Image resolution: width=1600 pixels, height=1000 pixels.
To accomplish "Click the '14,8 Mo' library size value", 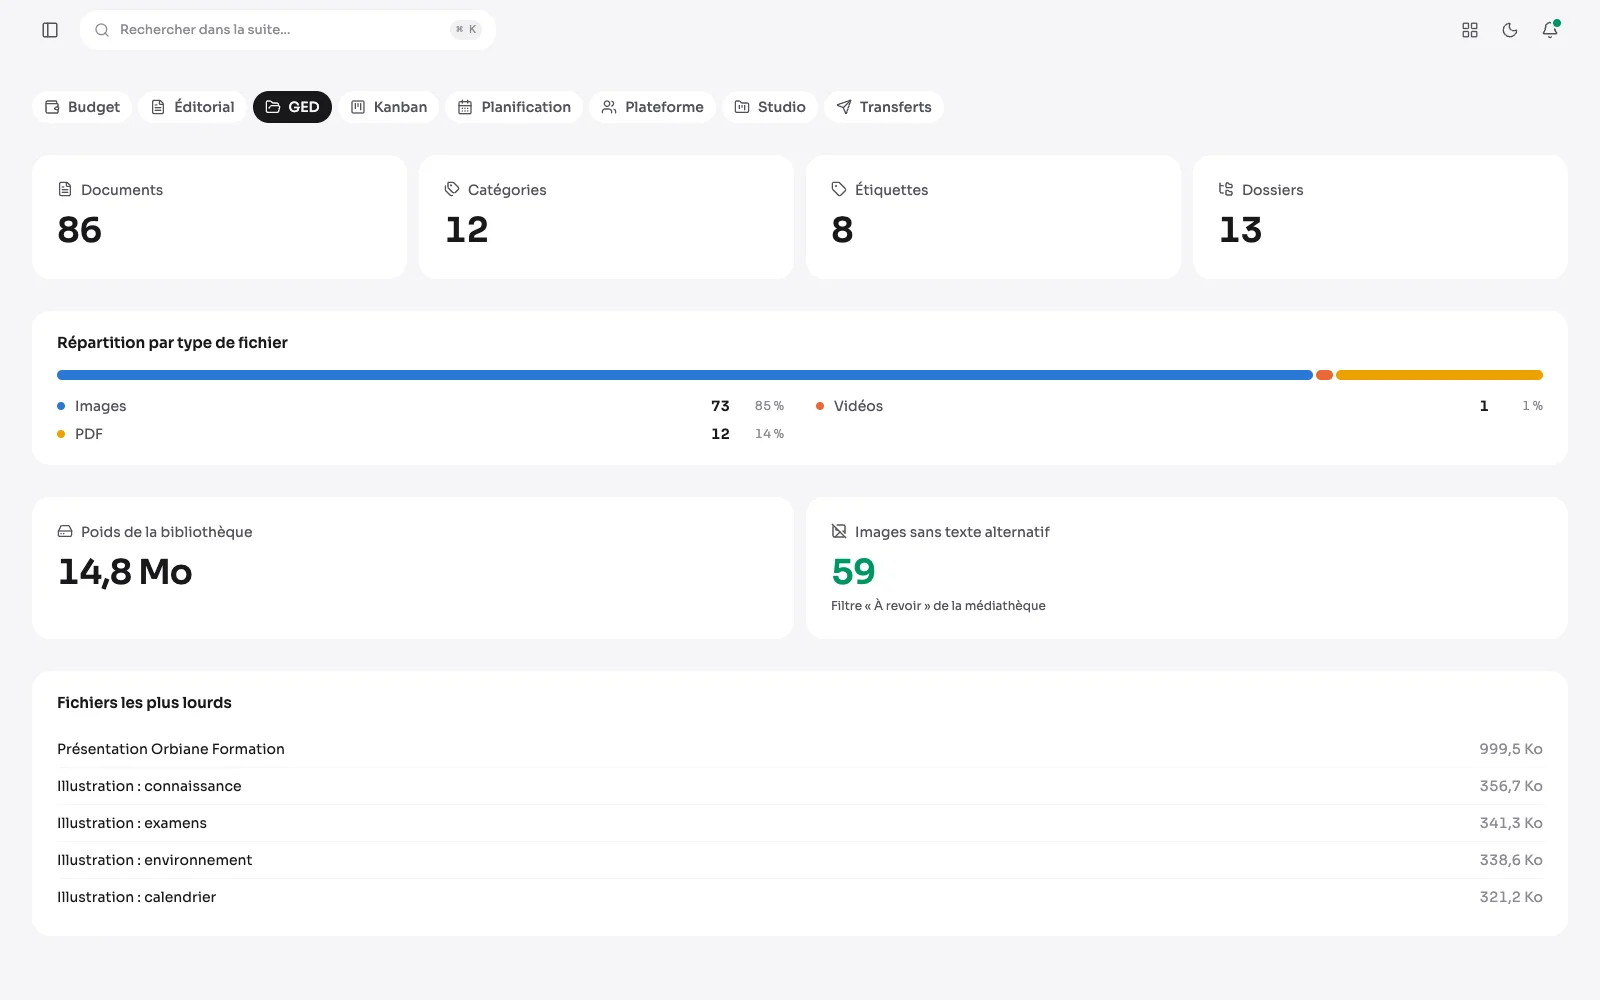I will (125, 572).
